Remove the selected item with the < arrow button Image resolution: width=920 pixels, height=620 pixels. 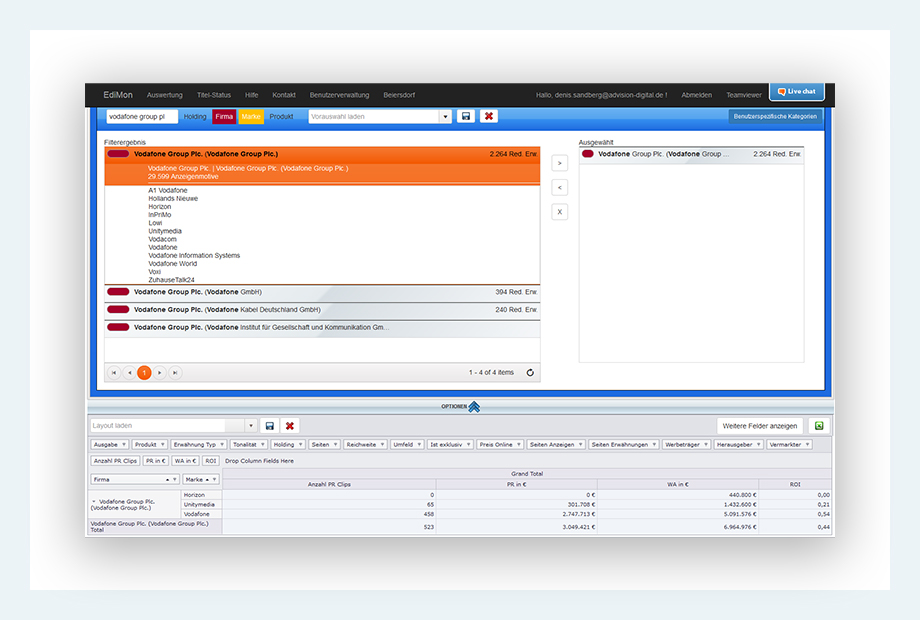click(560, 188)
